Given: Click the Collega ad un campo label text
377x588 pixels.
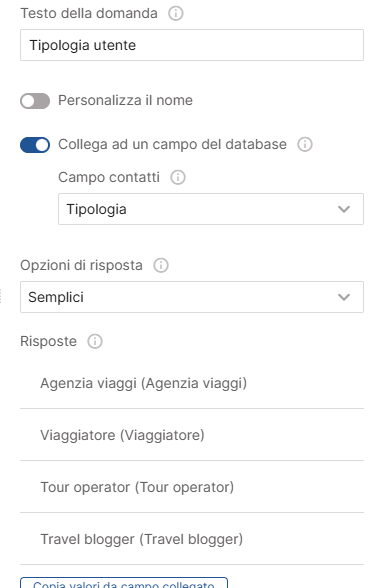Looking at the screenshot, I should (x=172, y=144).
